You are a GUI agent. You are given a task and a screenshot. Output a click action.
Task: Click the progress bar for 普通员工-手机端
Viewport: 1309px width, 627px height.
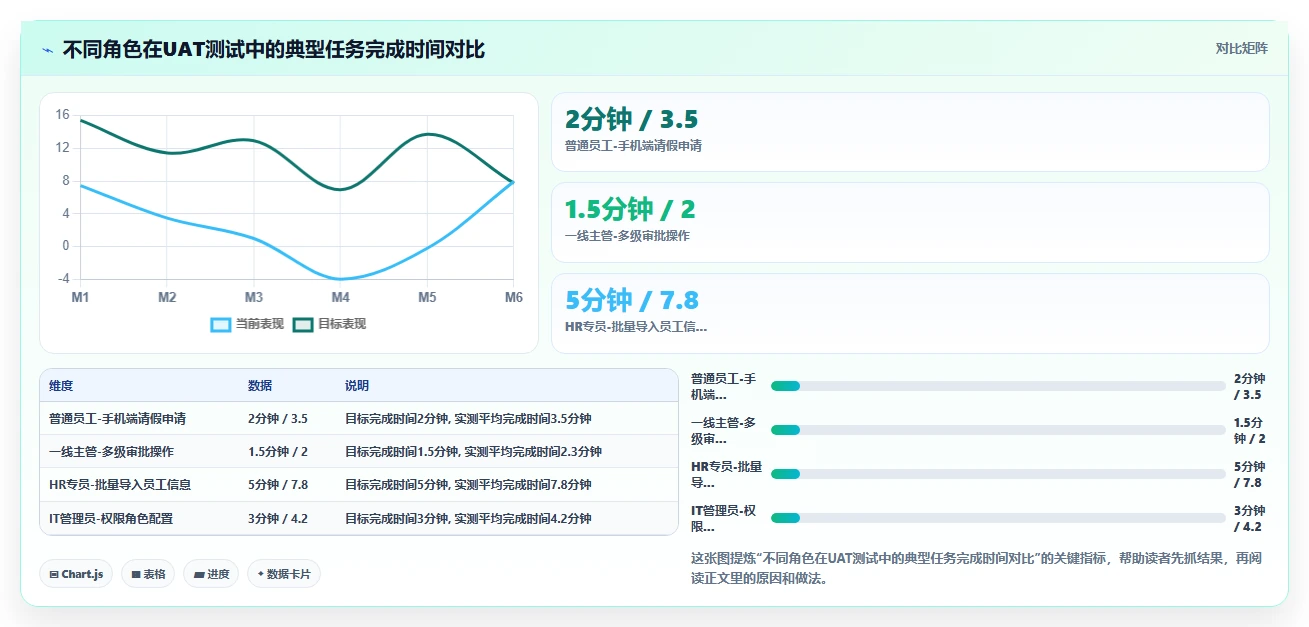point(998,386)
